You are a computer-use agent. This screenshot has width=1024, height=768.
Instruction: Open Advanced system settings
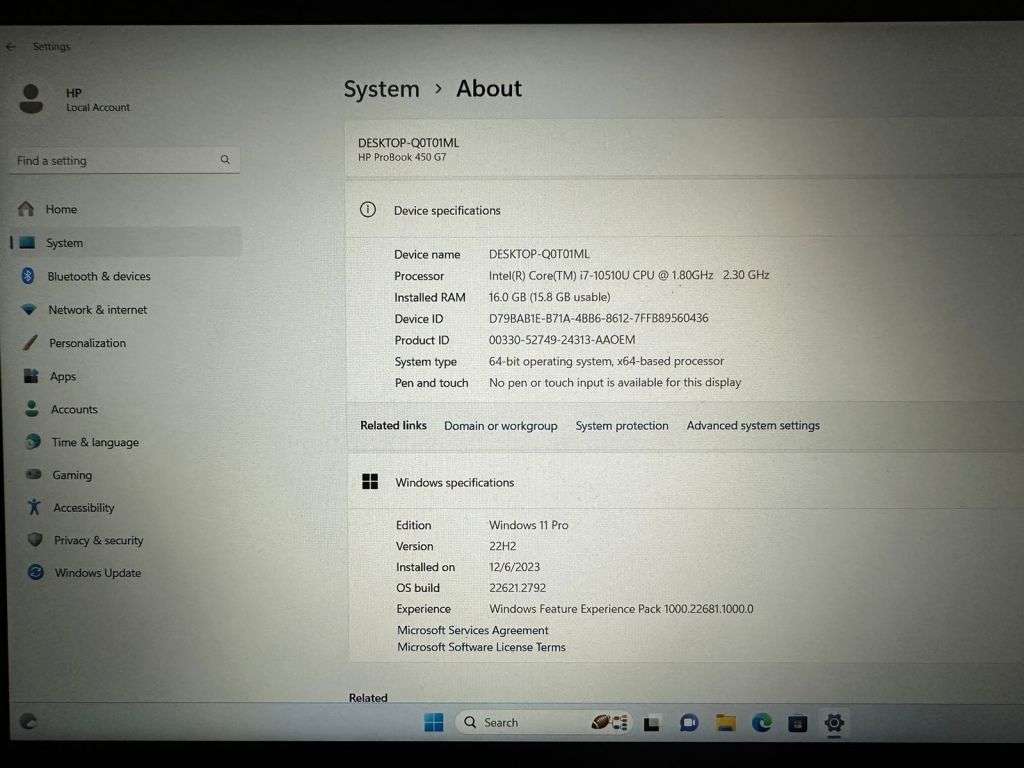coord(752,425)
